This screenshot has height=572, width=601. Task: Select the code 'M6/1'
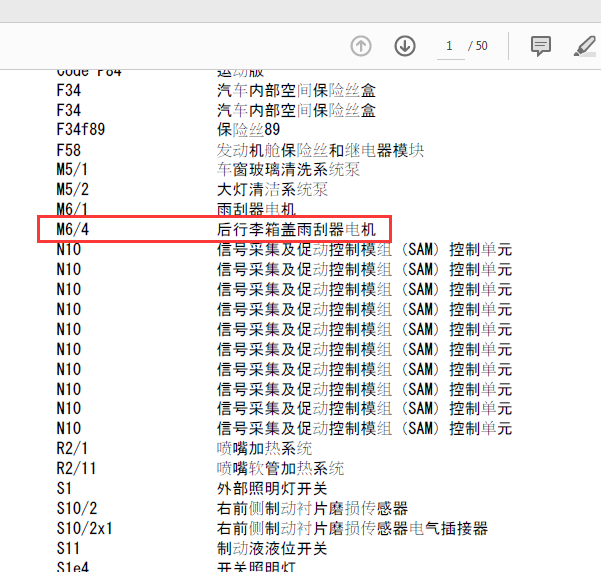72,209
